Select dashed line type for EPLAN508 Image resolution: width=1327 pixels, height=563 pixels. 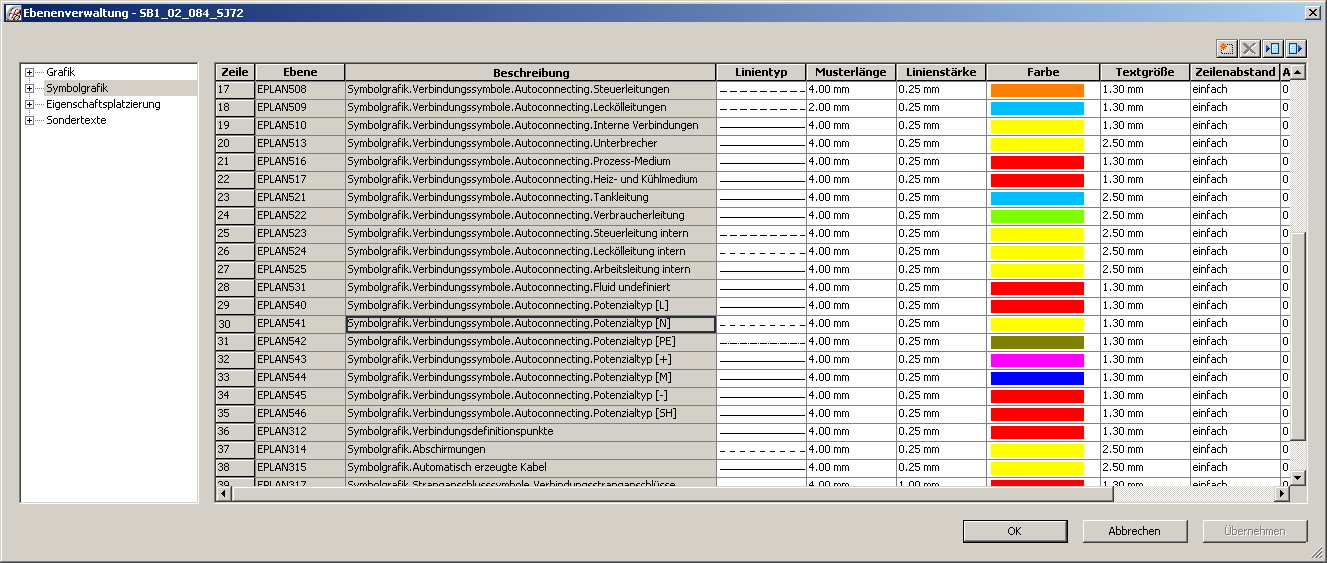coord(761,90)
